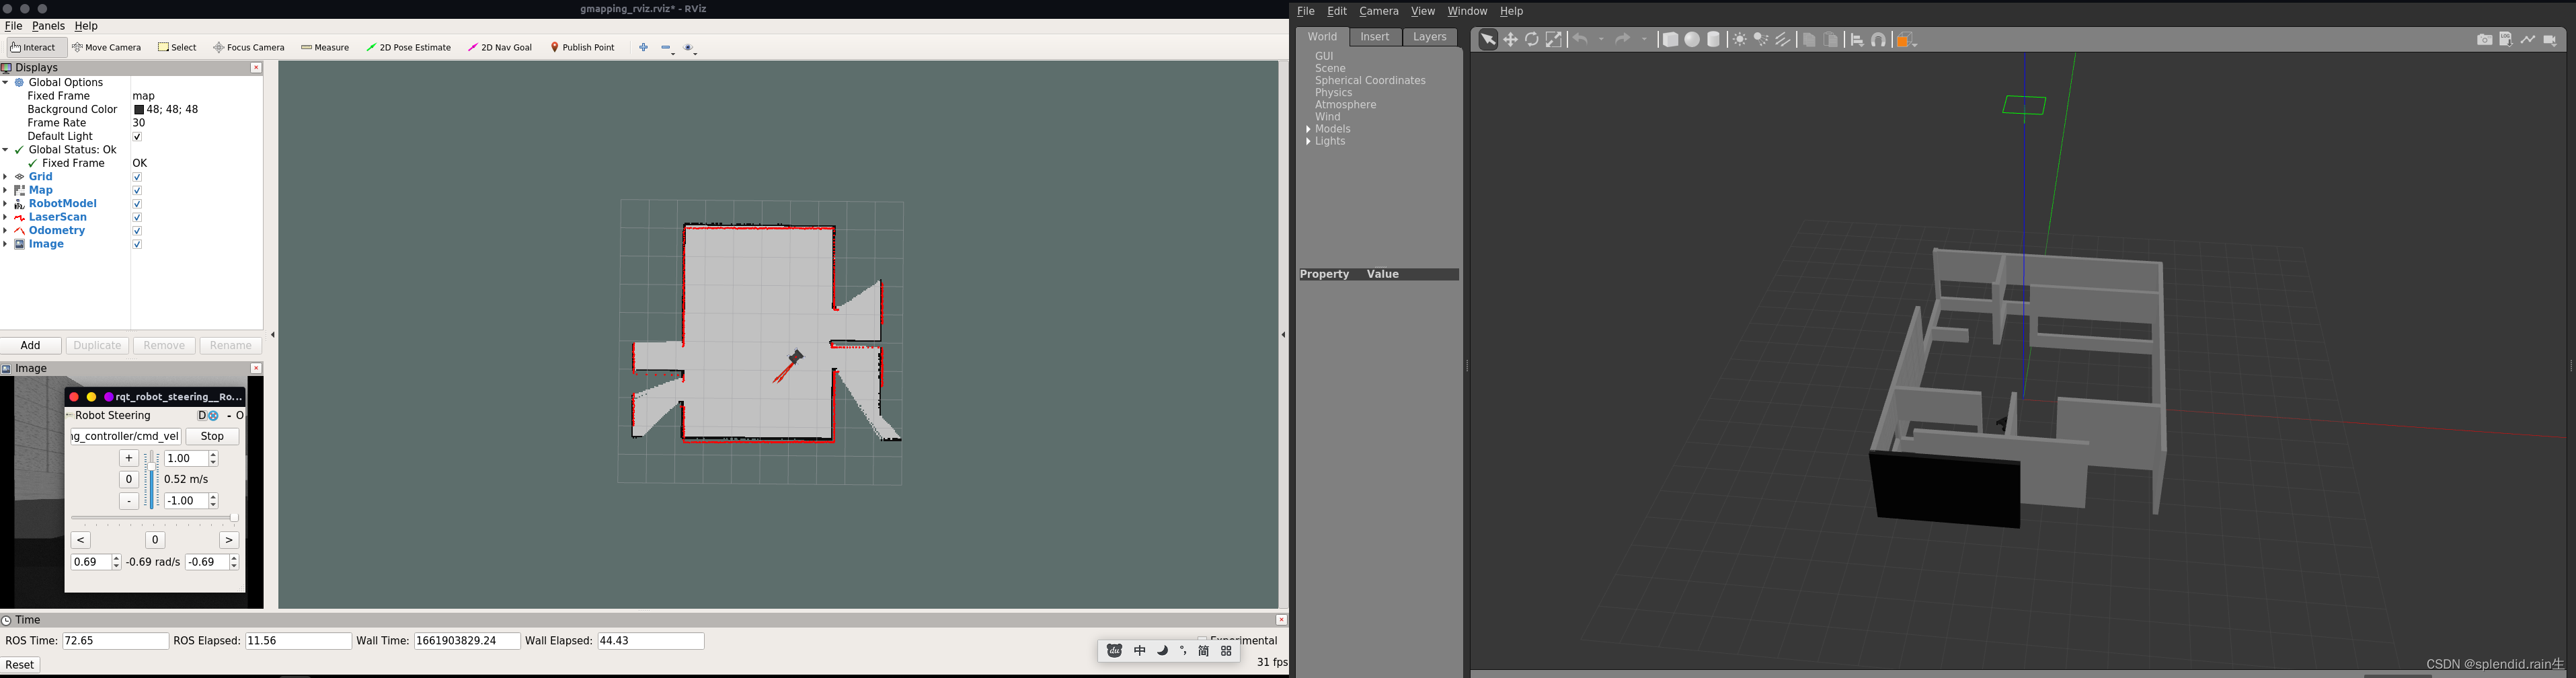
Task: Open the Camera menu in Gazebo
Action: pyautogui.click(x=1378, y=11)
